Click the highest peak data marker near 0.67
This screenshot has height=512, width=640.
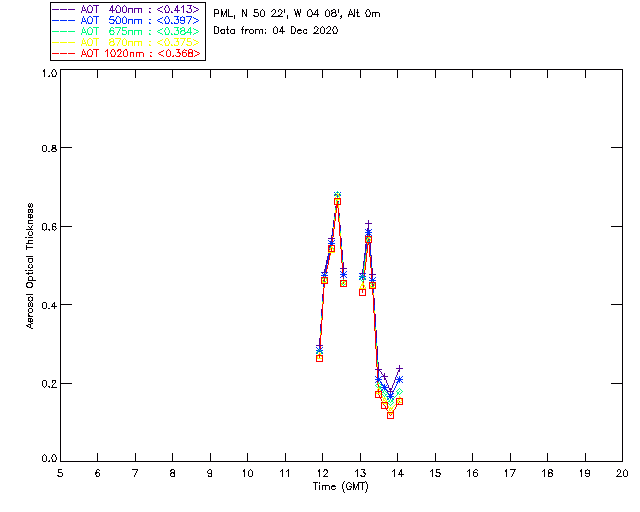(337, 201)
